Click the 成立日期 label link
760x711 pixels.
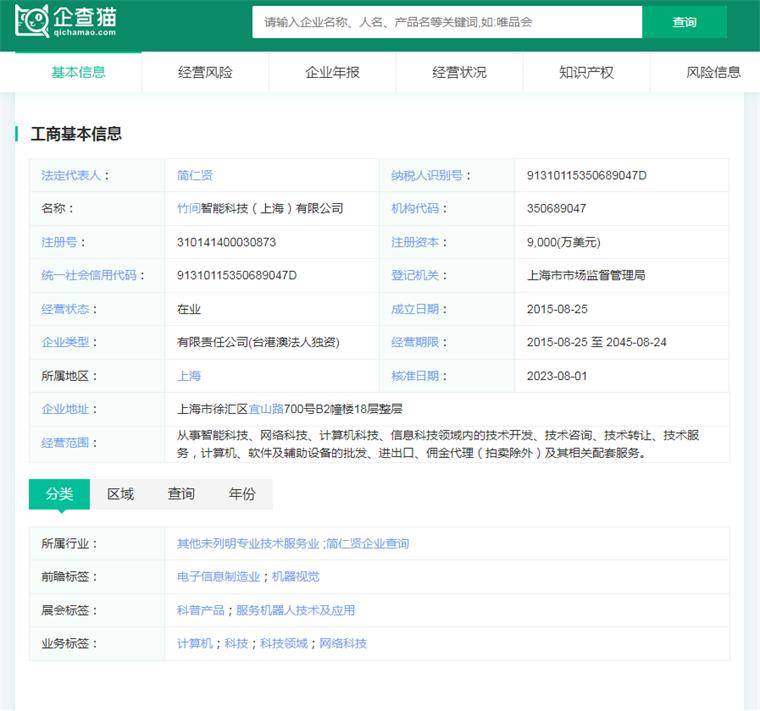click(415, 309)
